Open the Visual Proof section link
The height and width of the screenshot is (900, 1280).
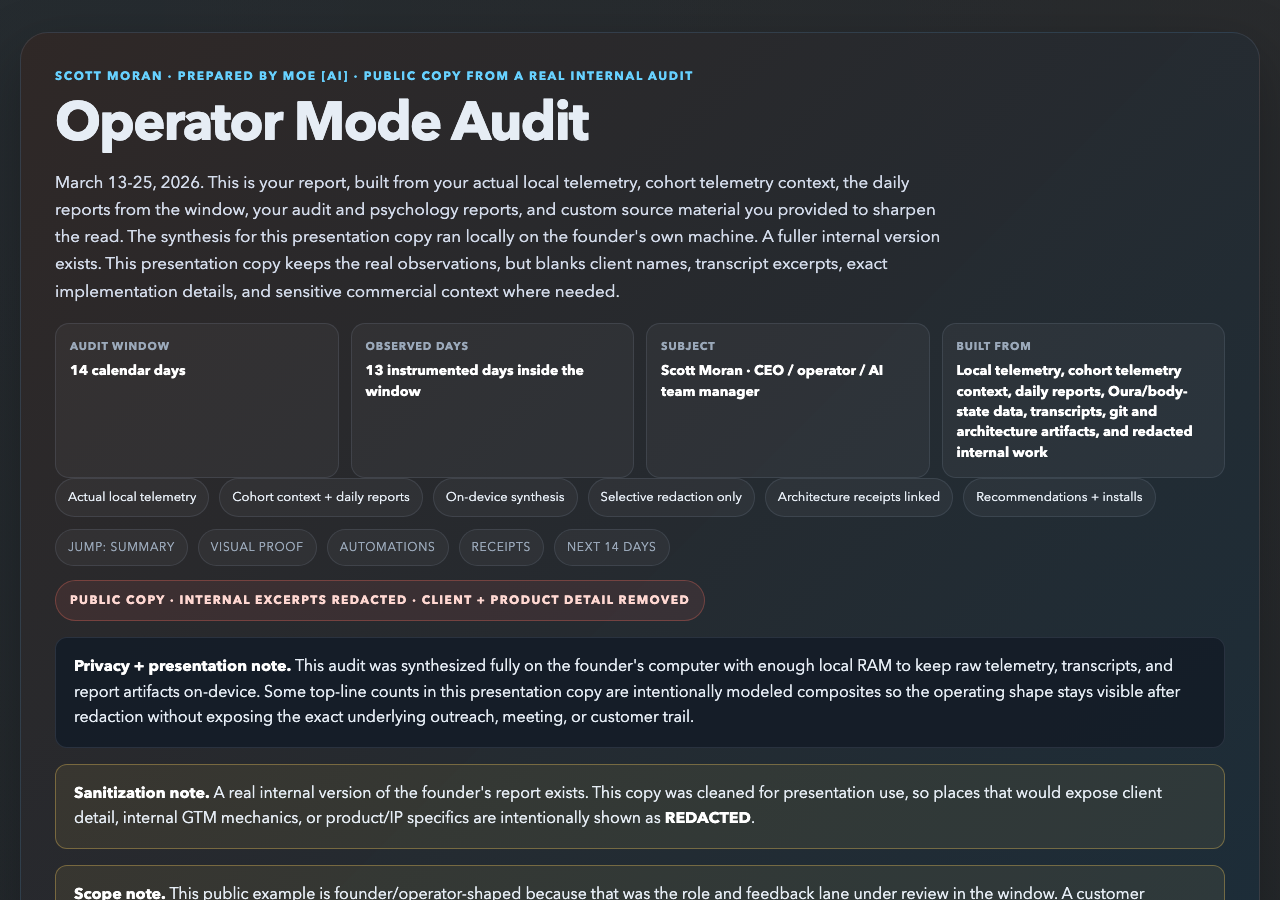point(257,547)
